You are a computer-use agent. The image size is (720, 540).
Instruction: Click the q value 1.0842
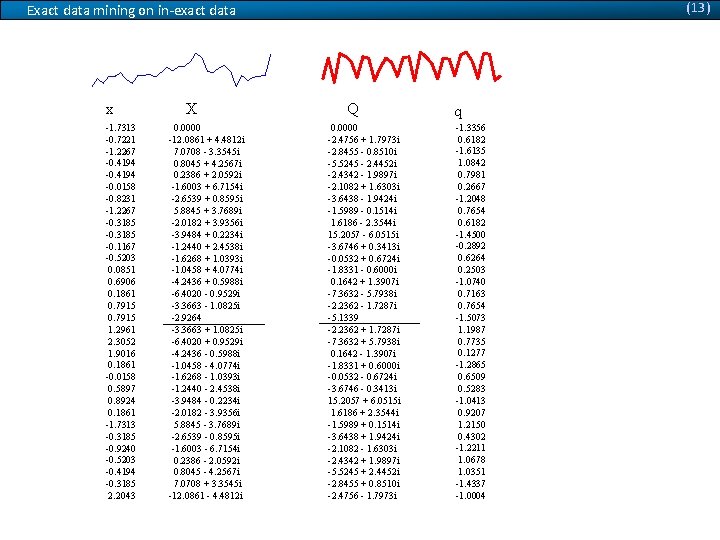(471, 163)
